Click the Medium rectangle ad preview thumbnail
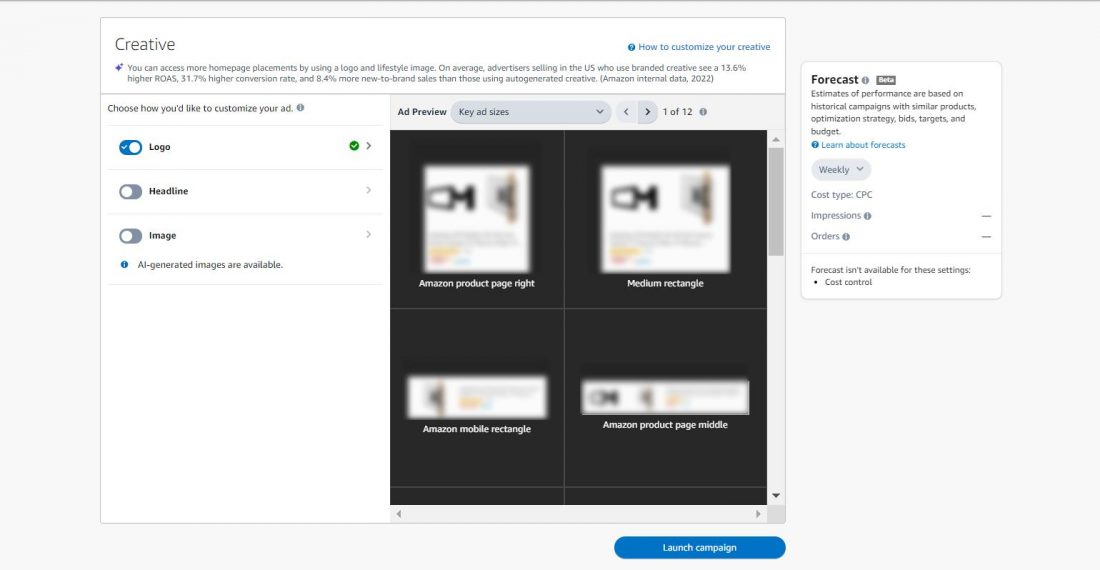This screenshot has height=570, width=1100. point(665,219)
